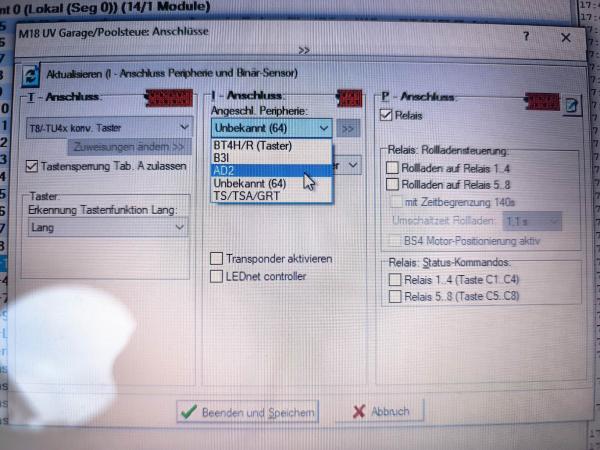Collapse the Angeschl. Peripherie Unbekannt (64) dropdown
This screenshot has height=450, width=600.
[x=322, y=128]
